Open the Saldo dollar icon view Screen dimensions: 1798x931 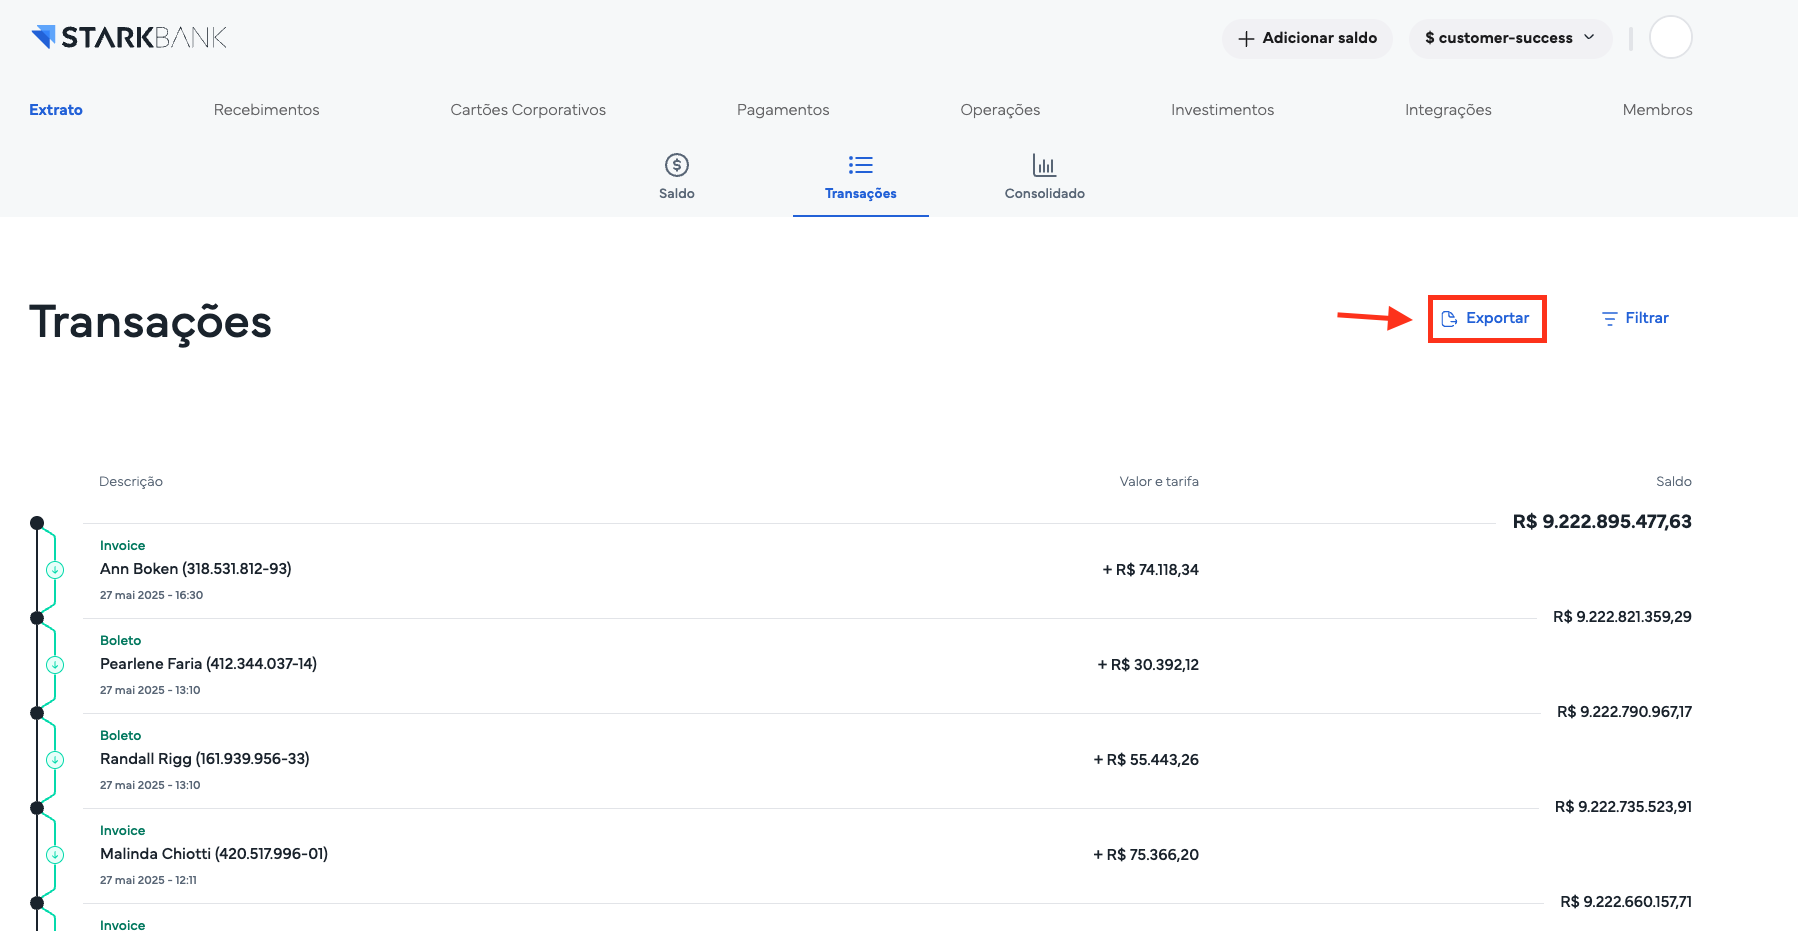[x=677, y=165]
